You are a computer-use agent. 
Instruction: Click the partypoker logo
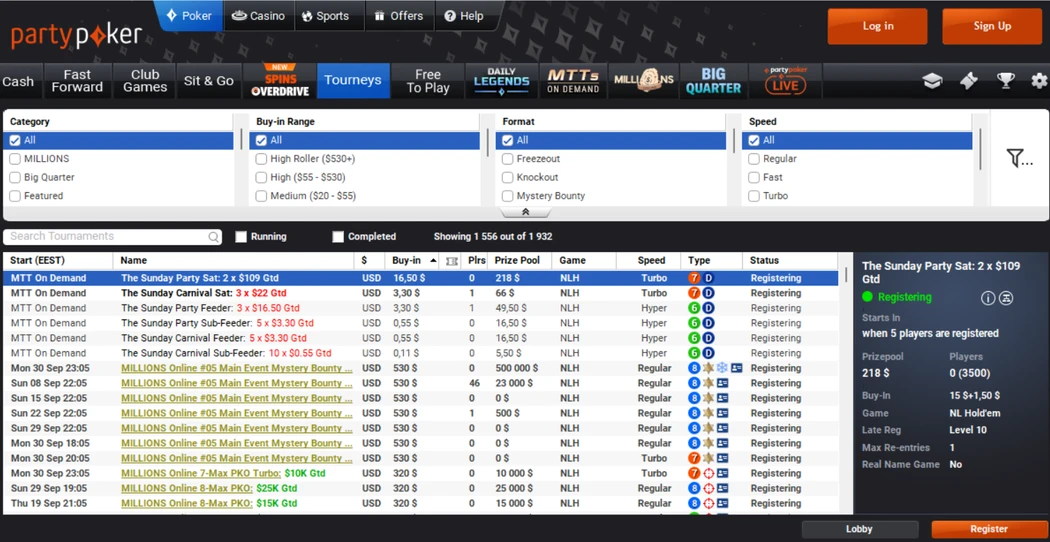77,35
